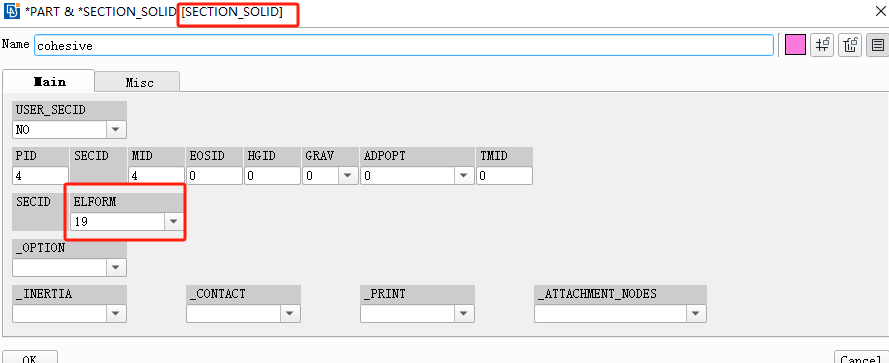Click the pink part color swatch
Image resolution: width=889 pixels, height=363 pixels.
(x=795, y=45)
